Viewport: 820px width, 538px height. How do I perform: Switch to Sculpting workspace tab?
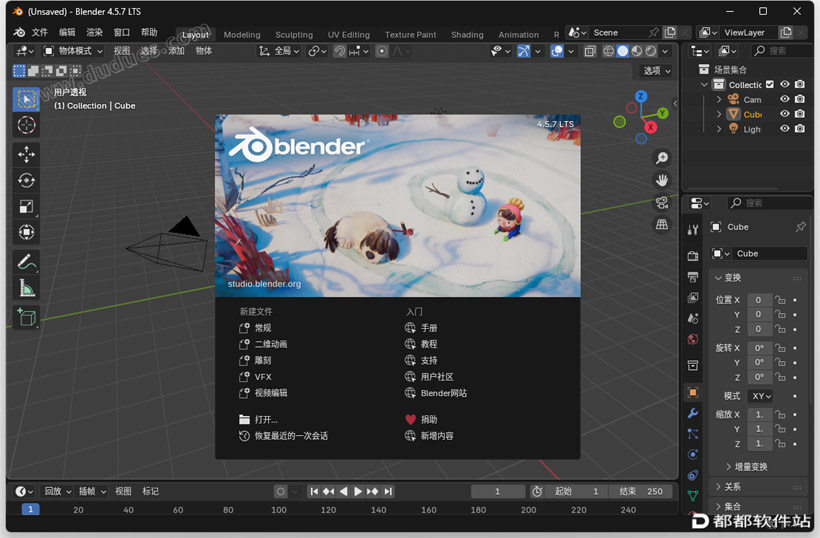point(294,35)
